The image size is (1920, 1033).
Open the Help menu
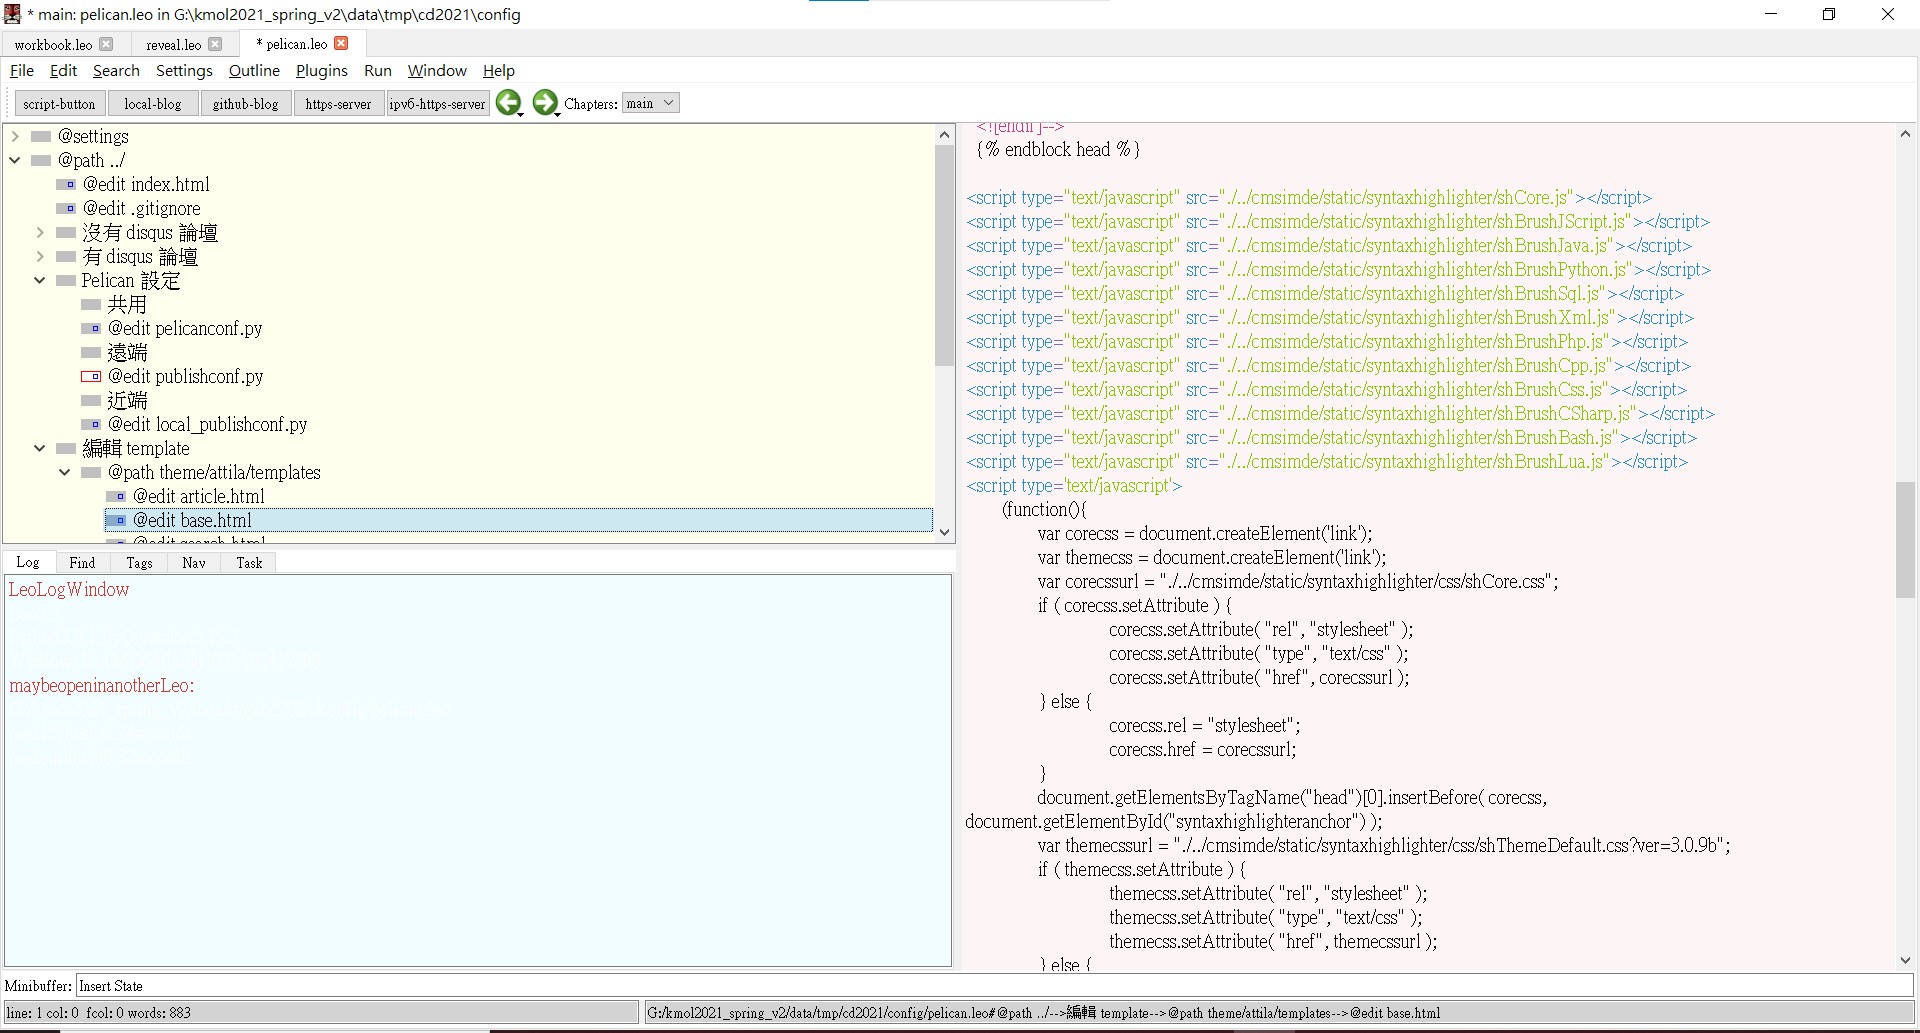(499, 70)
